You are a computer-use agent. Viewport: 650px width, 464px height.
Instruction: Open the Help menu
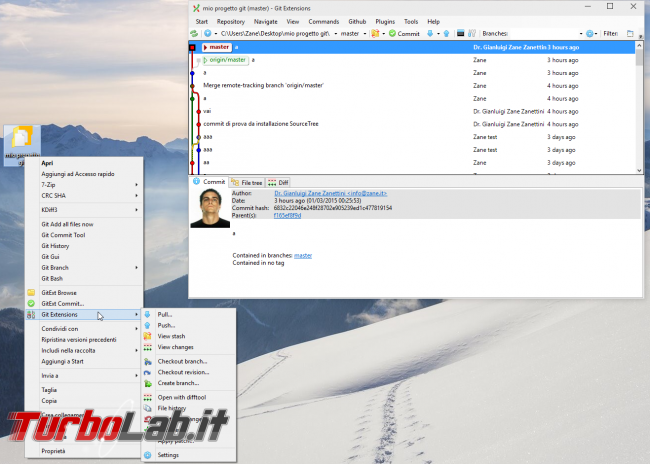pyautogui.click(x=434, y=22)
